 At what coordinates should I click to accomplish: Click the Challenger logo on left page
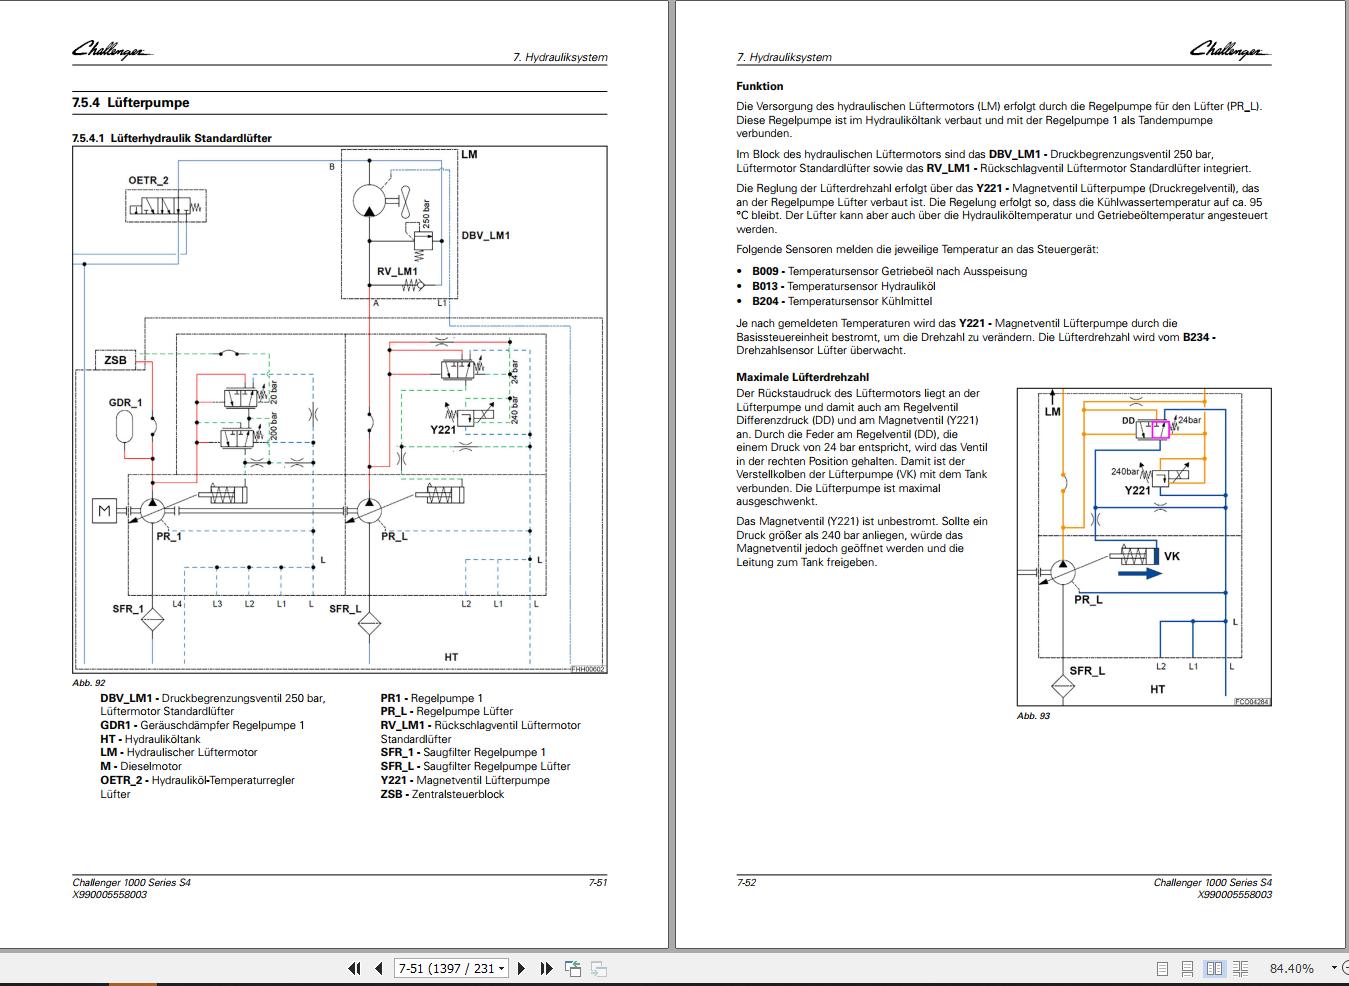point(112,49)
